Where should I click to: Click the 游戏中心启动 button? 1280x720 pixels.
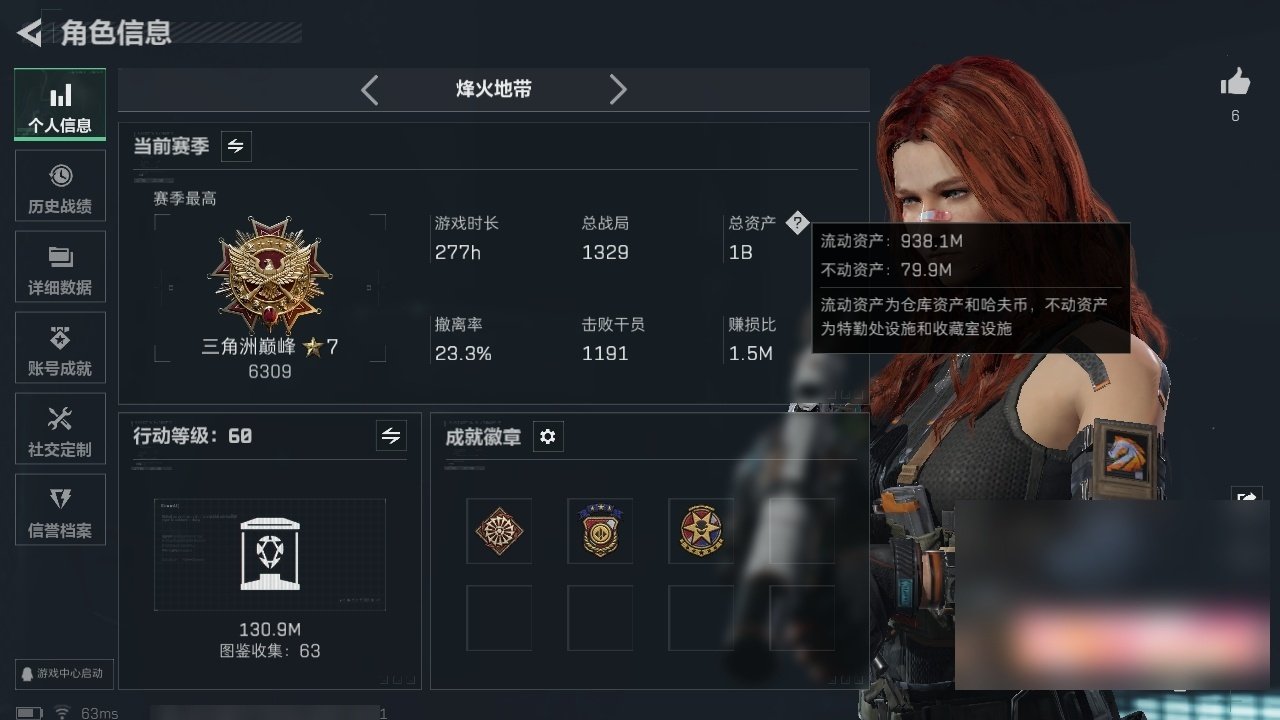tap(62, 673)
